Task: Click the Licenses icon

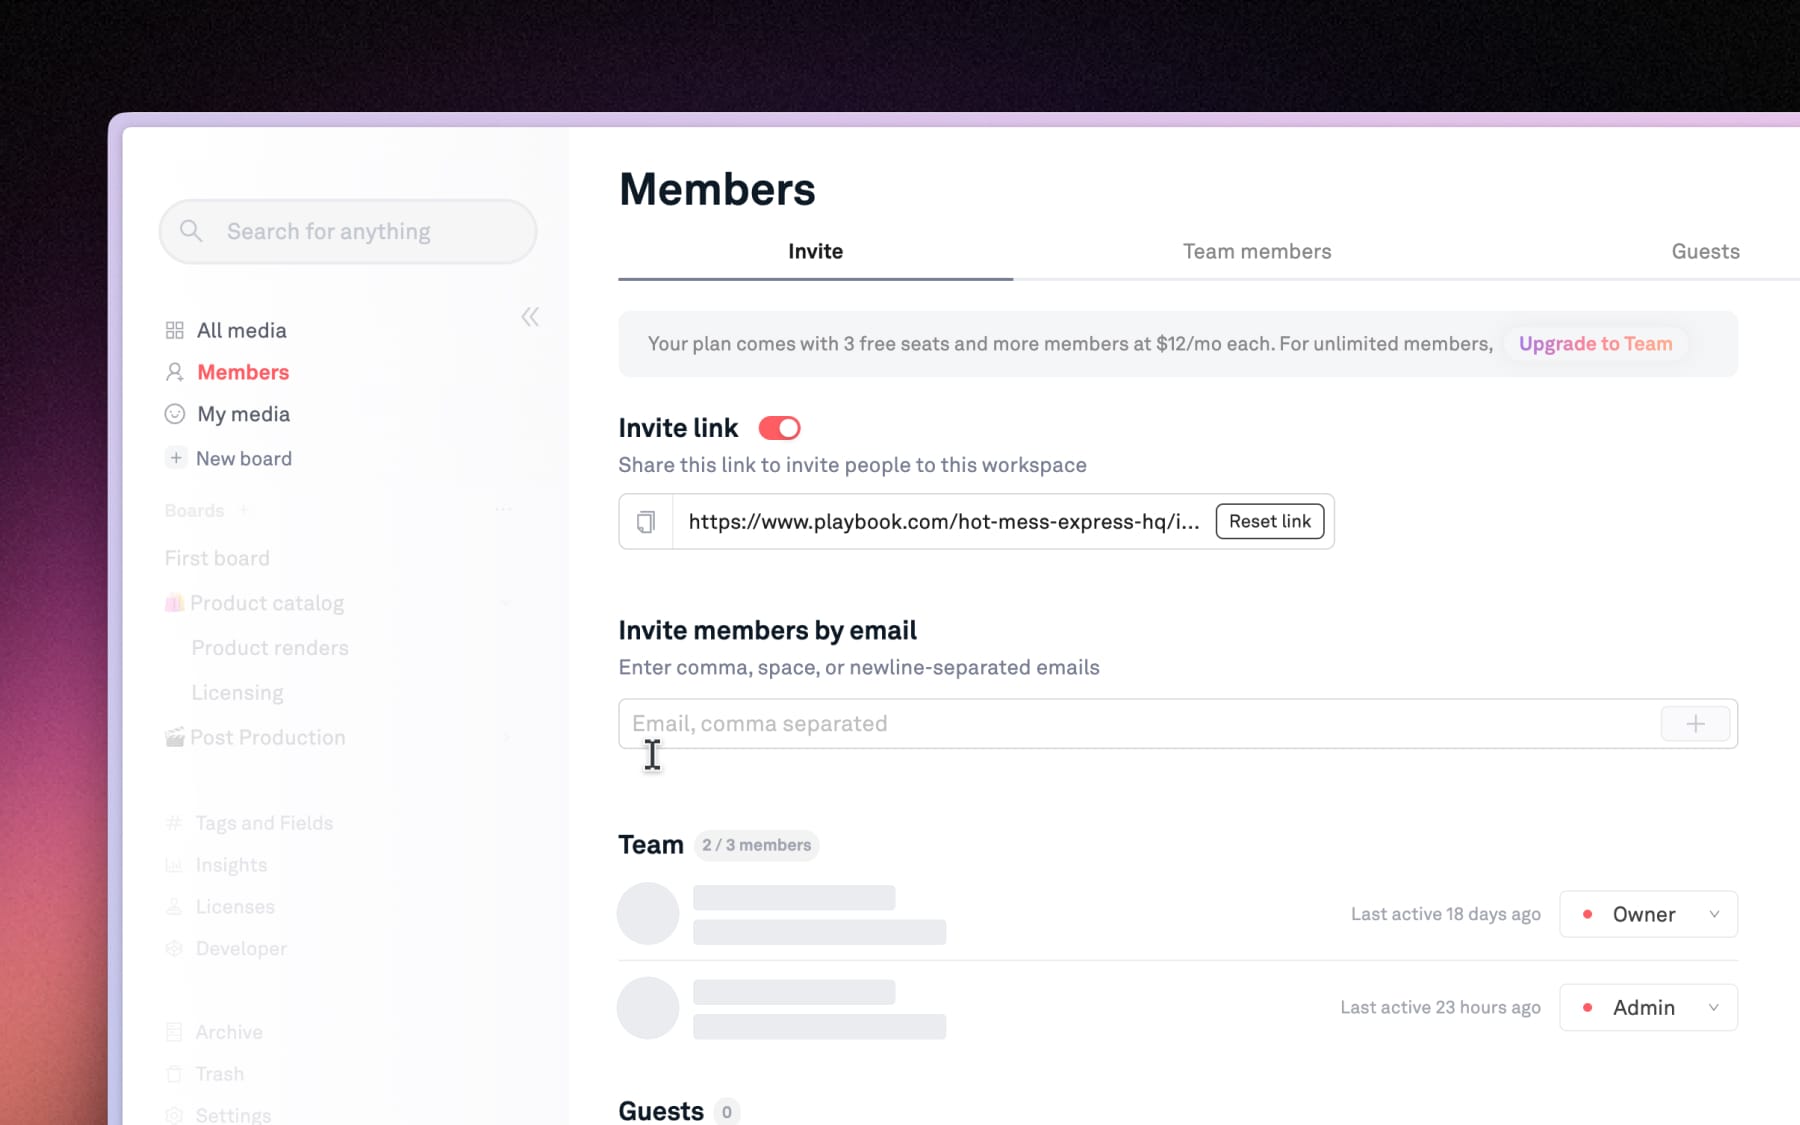Action: 174,907
